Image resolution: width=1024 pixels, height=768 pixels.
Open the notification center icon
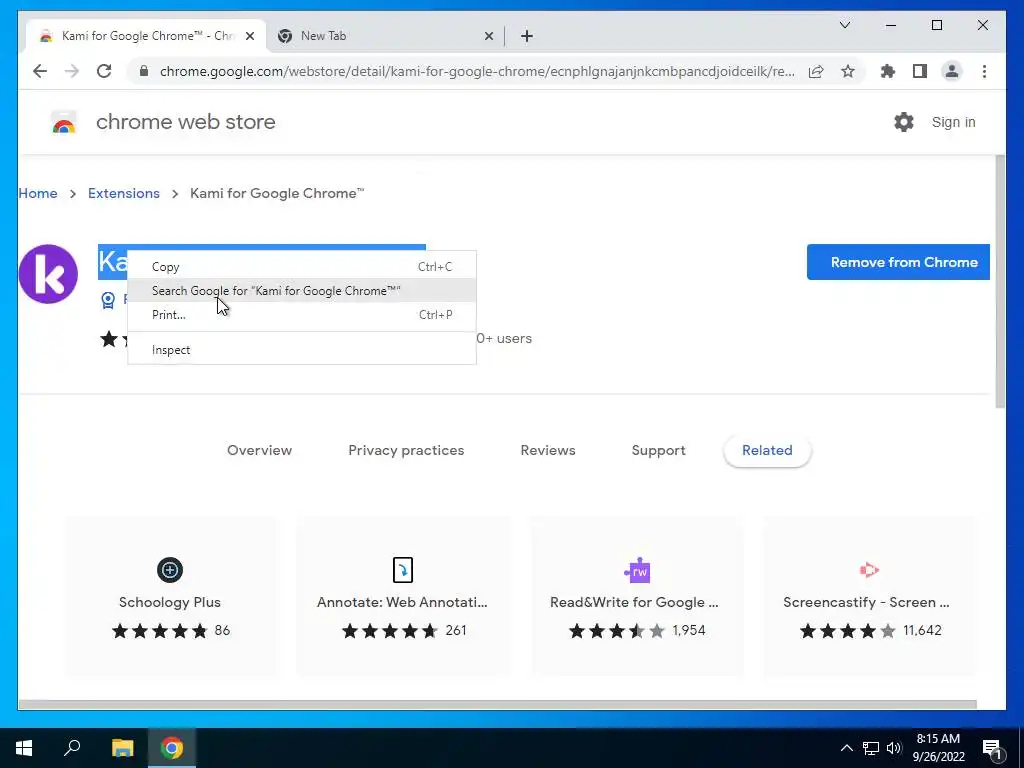(x=993, y=749)
